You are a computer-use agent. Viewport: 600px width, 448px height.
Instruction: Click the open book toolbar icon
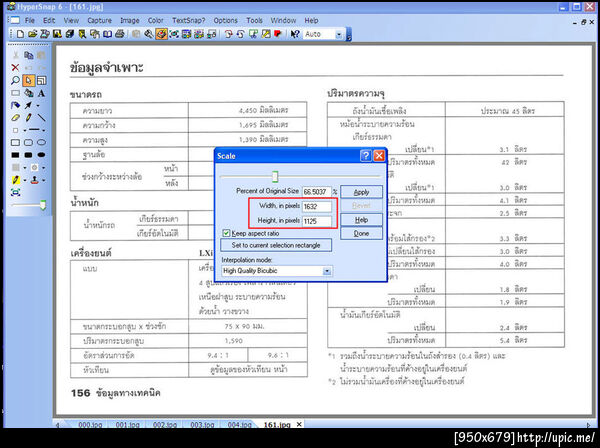108,34
